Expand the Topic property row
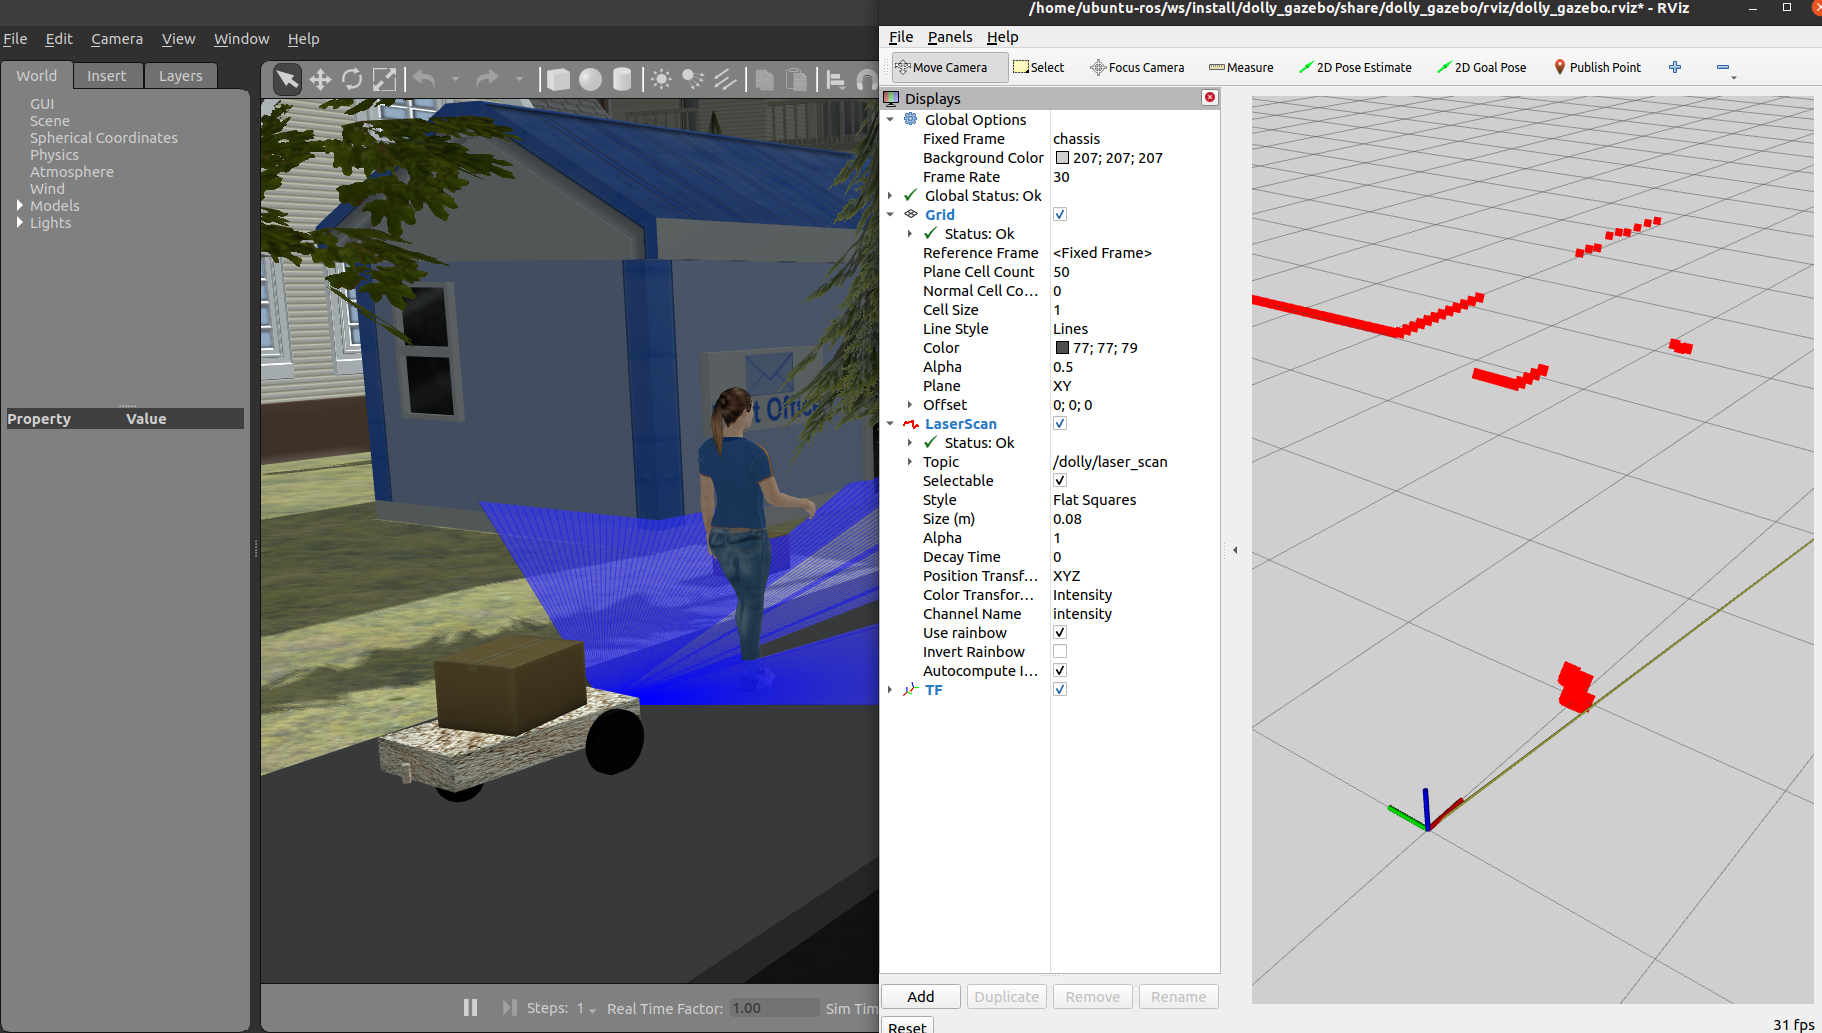1822x1033 pixels. [909, 461]
